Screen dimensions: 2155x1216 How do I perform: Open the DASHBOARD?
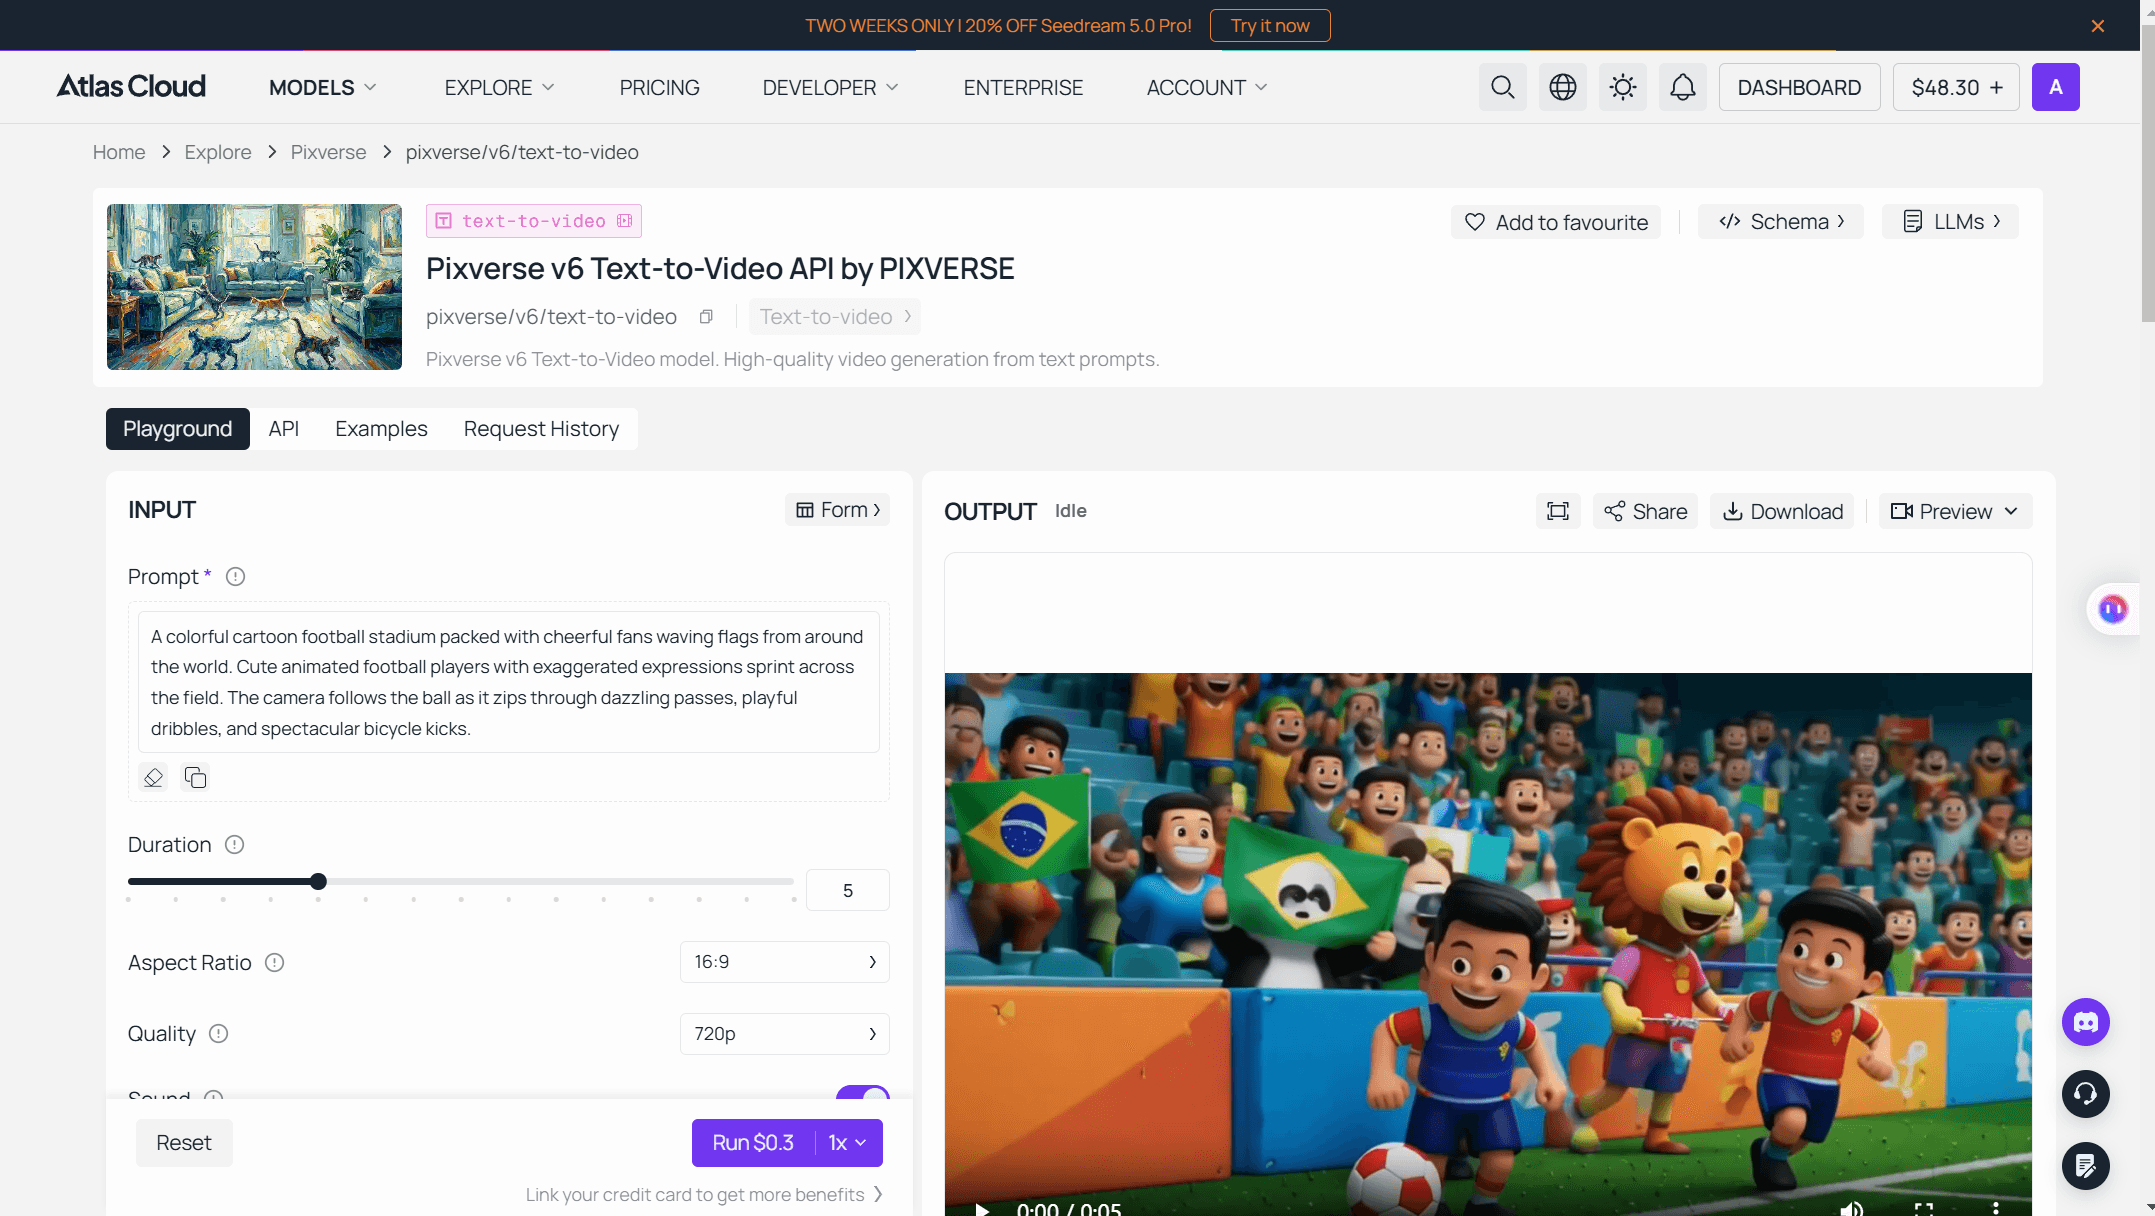(x=1799, y=87)
